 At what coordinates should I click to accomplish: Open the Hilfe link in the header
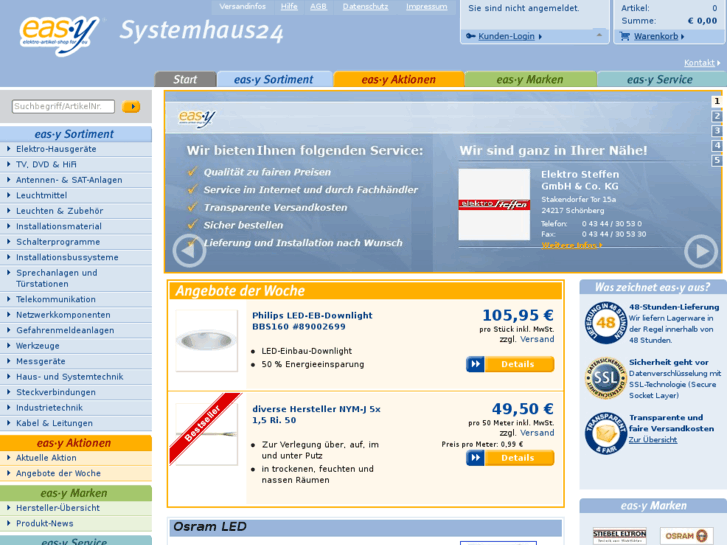pos(289,6)
